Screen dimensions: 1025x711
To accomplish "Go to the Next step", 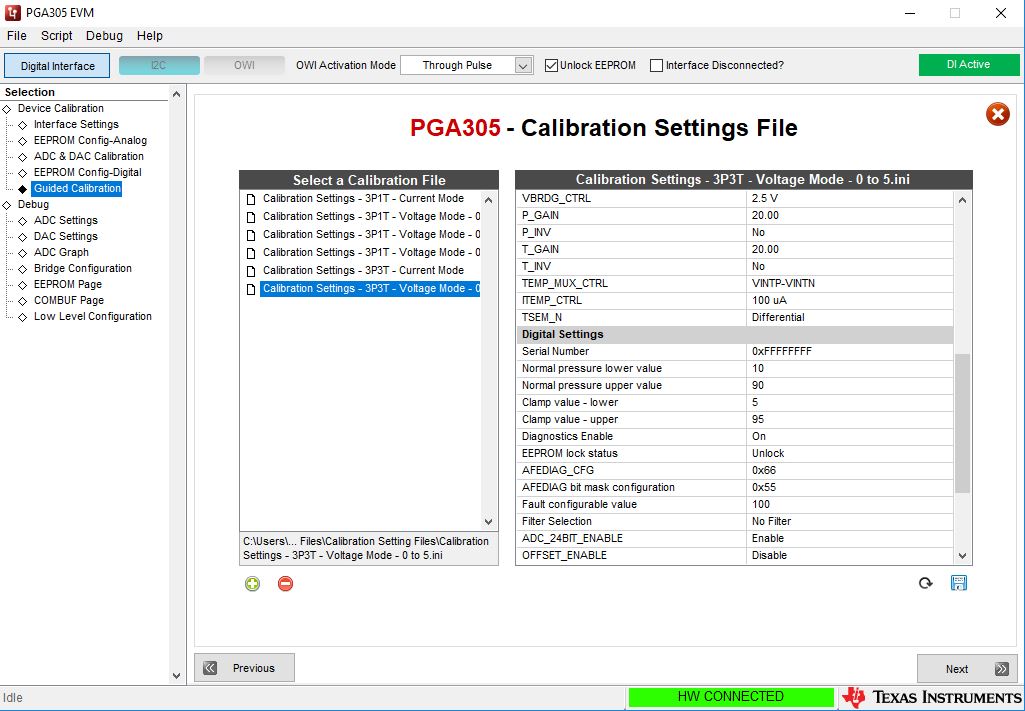I will [967, 669].
